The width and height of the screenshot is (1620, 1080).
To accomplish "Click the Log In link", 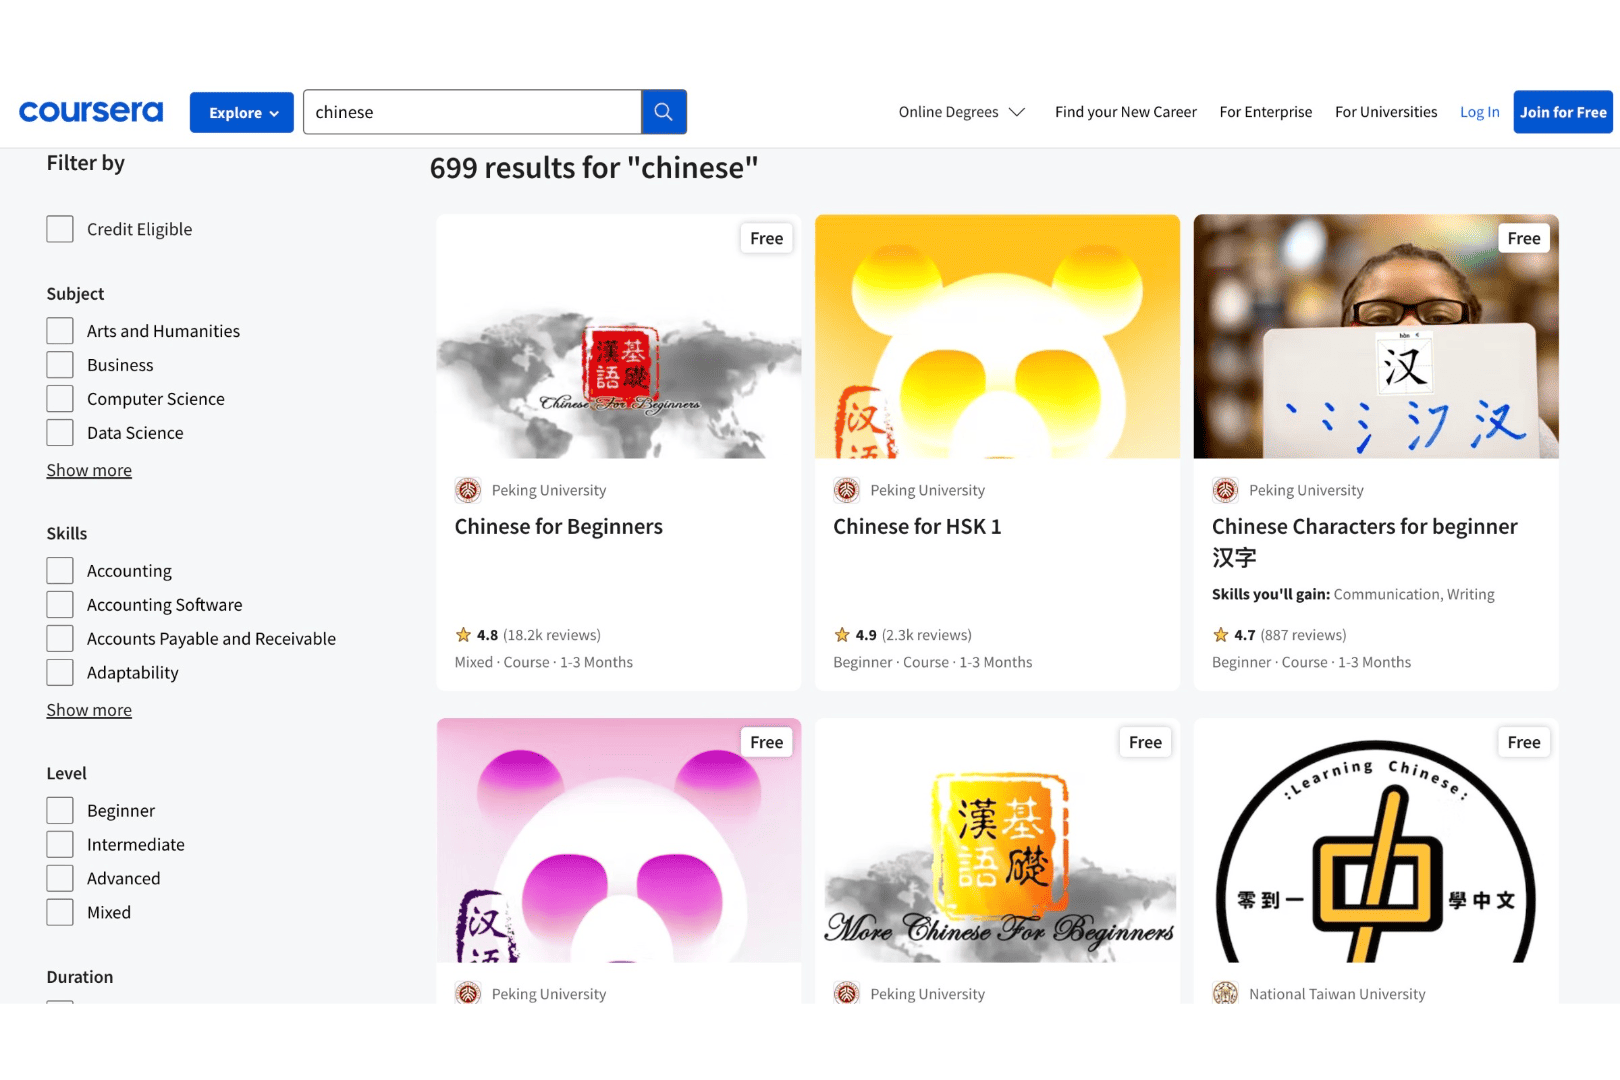I will pyautogui.click(x=1480, y=112).
